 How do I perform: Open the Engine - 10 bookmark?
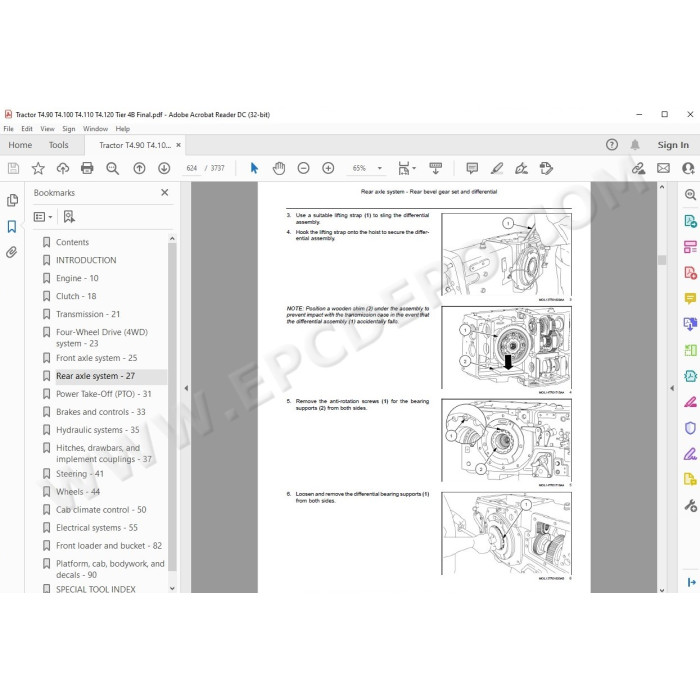coord(77,278)
